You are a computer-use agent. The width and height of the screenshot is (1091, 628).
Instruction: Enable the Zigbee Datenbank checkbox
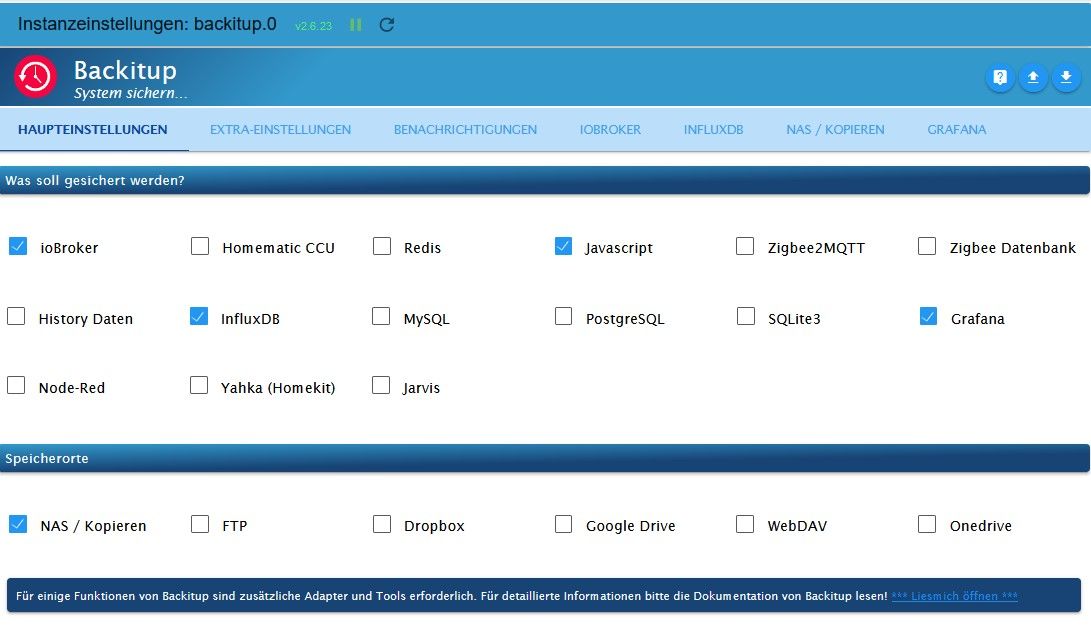[927, 246]
